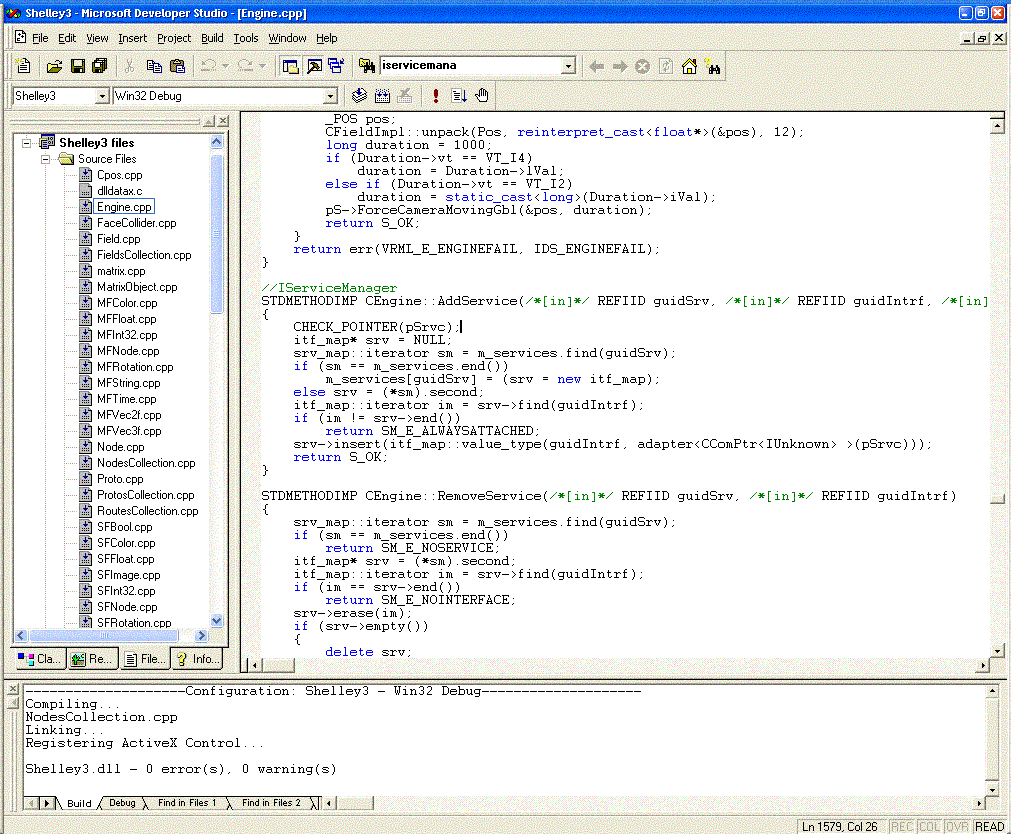Switch to the InfoView tab
Screen dimensions: 1011x834
[197, 659]
